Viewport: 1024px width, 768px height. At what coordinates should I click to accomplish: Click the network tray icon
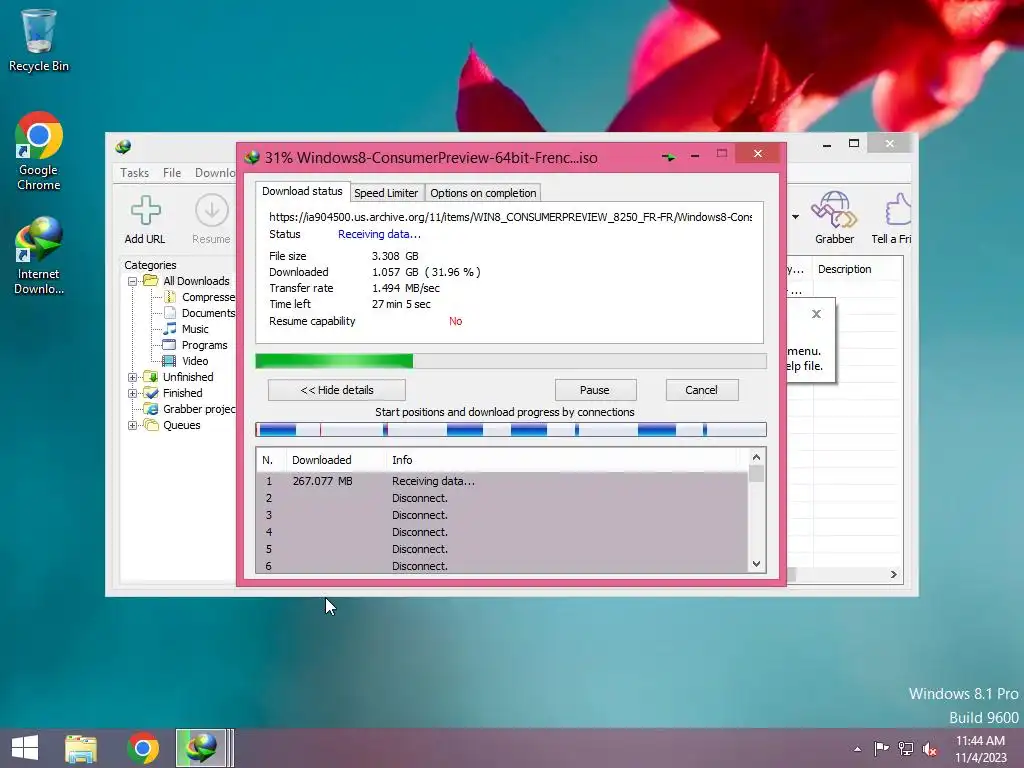coord(906,748)
